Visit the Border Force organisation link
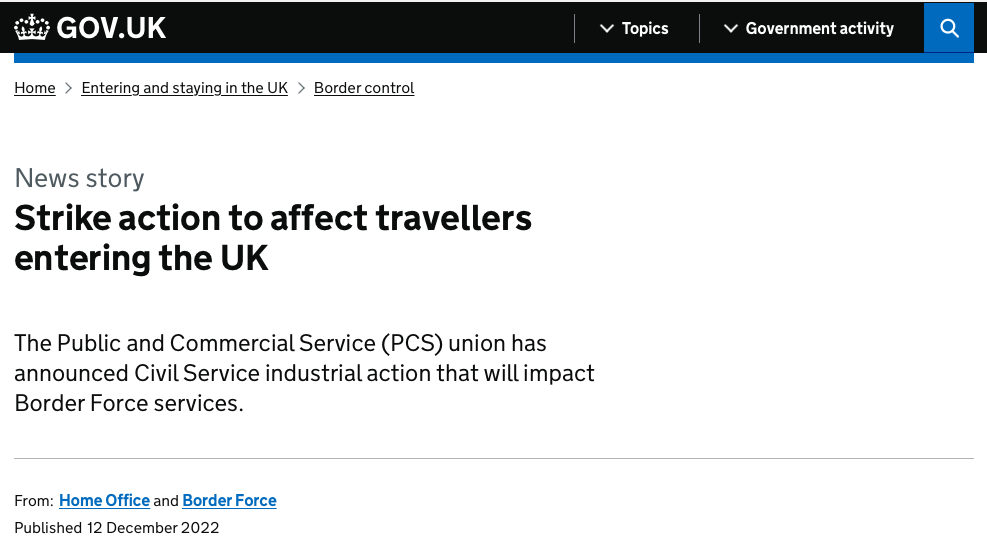The height and width of the screenshot is (555, 987). [x=229, y=500]
